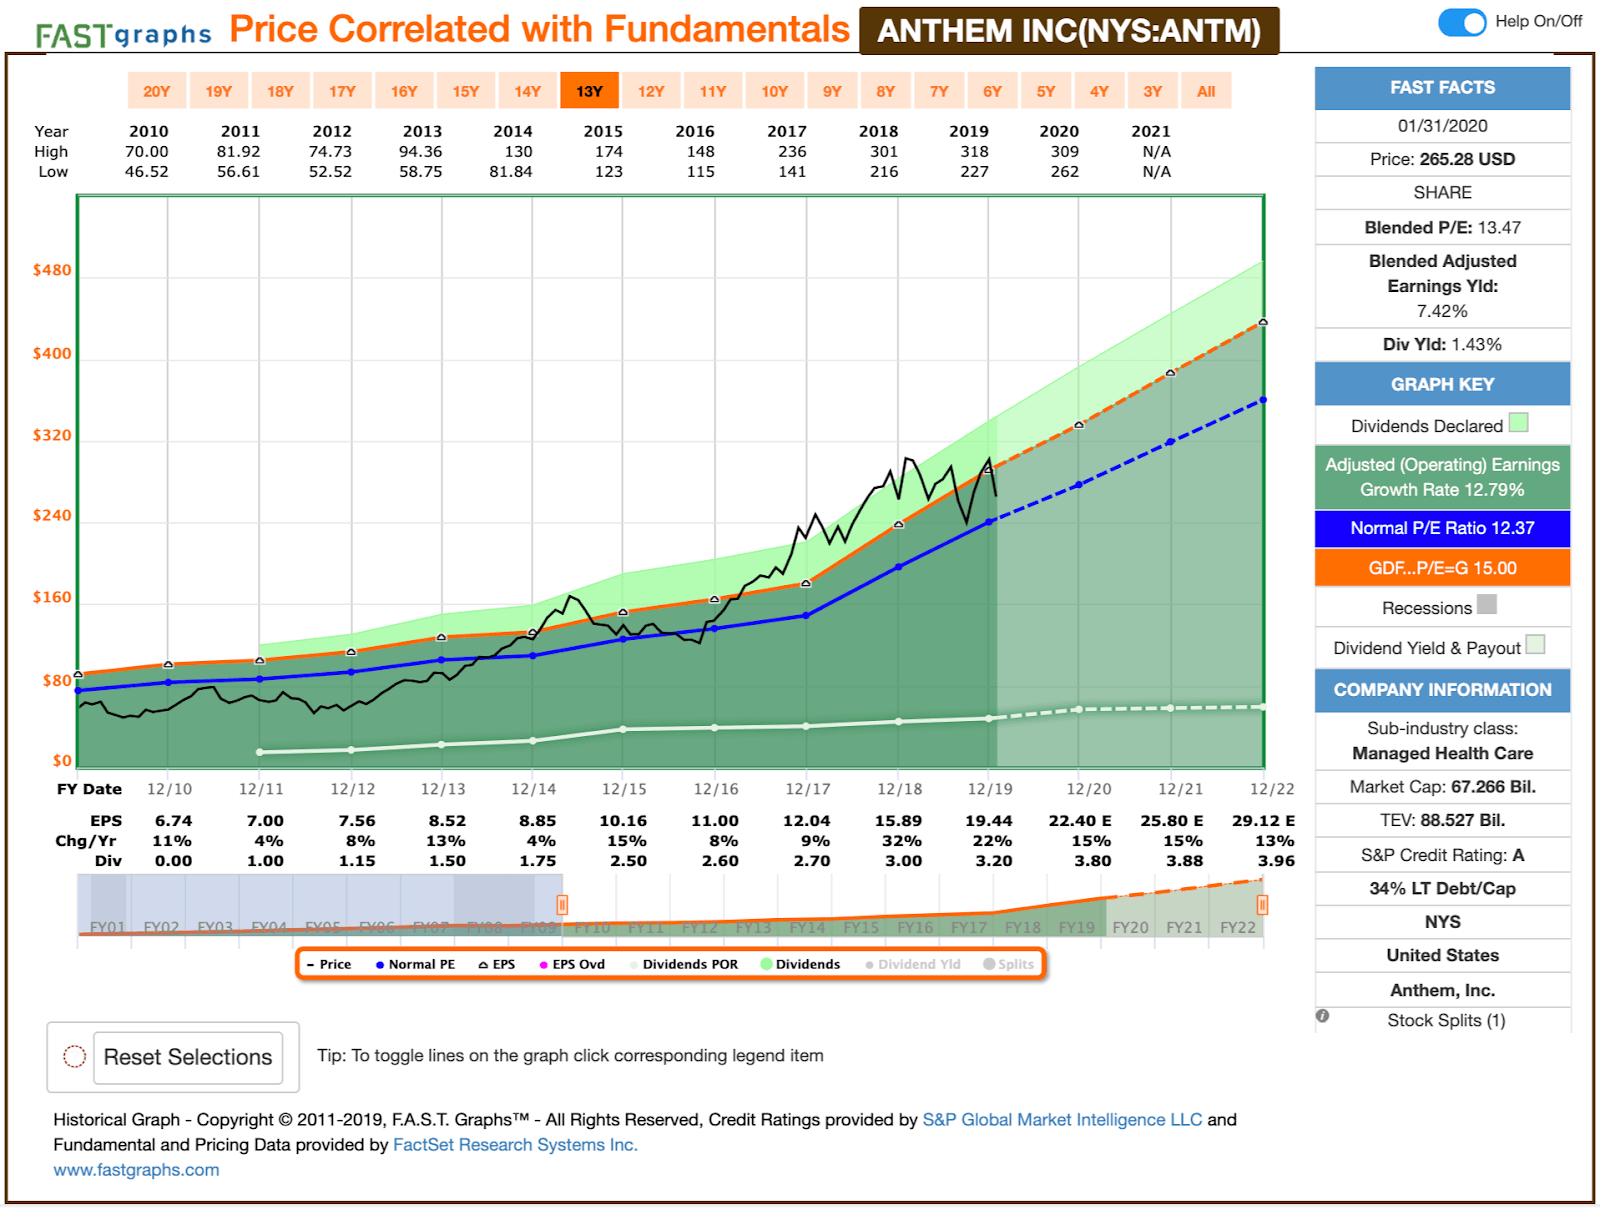Click the Managed Health Care sub-industry text

(1442, 753)
